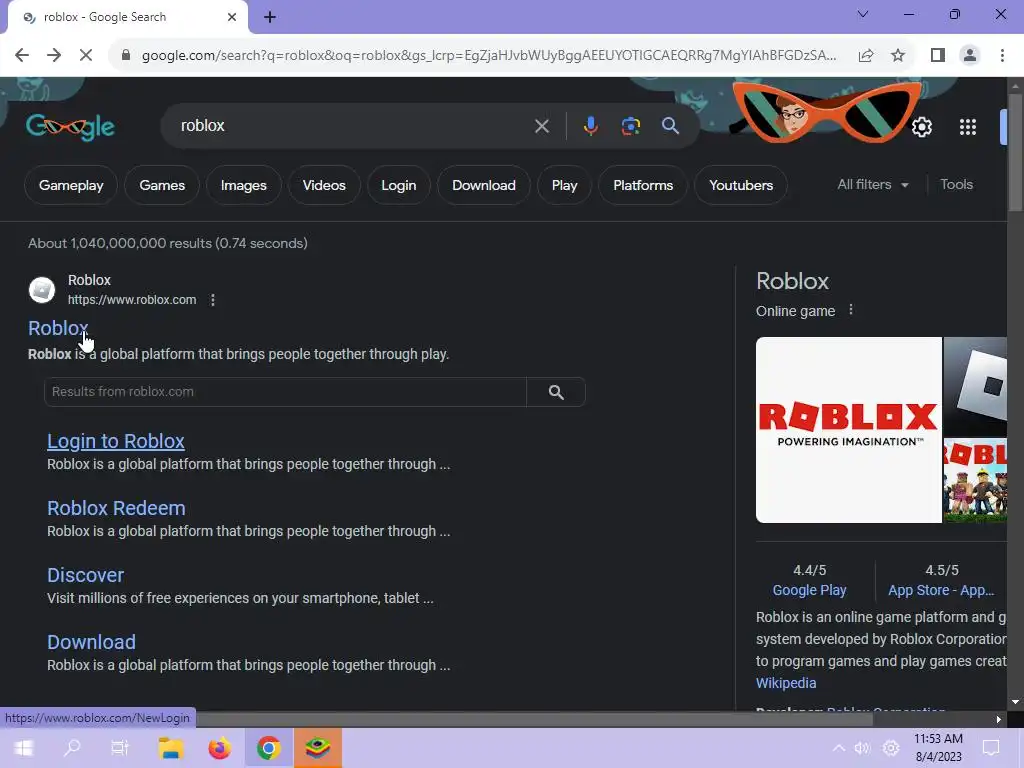Click the browser address bar URL

tap(488, 55)
